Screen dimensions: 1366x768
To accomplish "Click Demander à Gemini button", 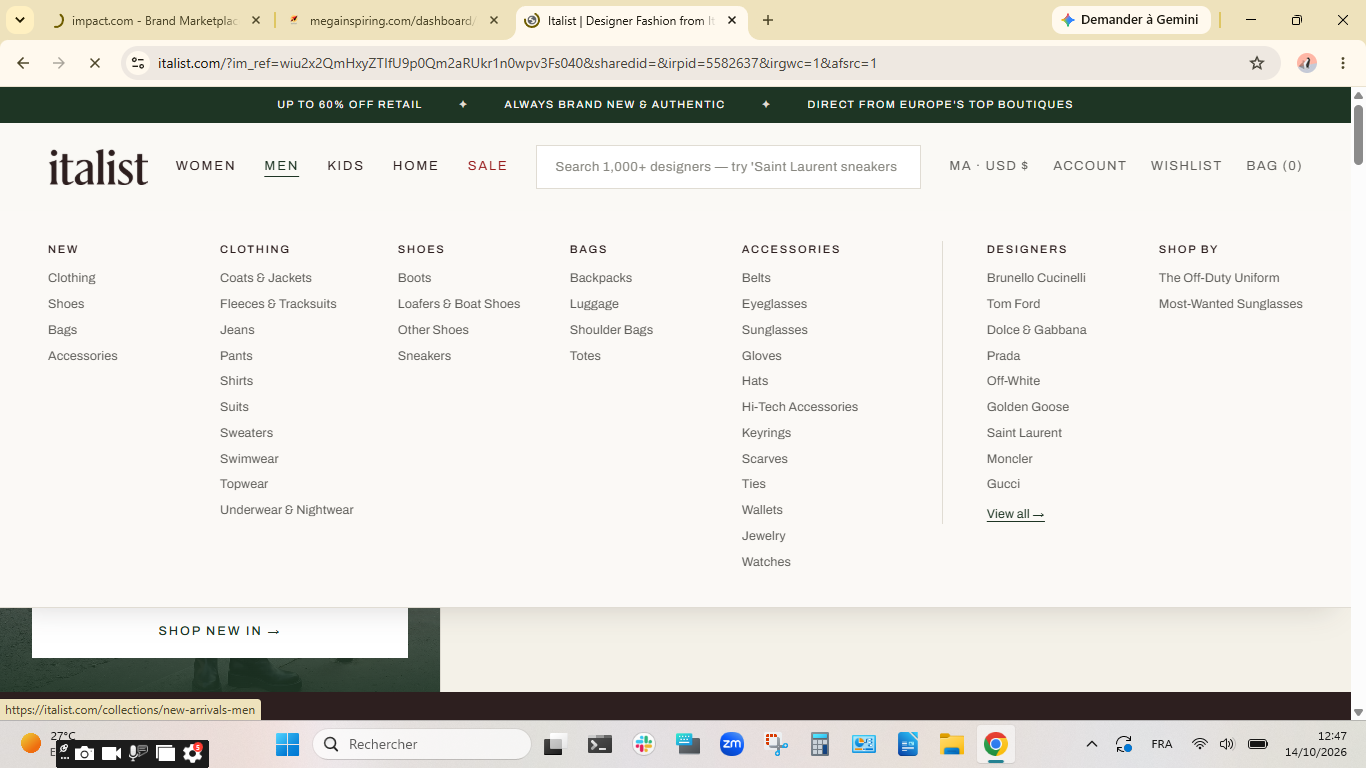I will [x=1131, y=20].
